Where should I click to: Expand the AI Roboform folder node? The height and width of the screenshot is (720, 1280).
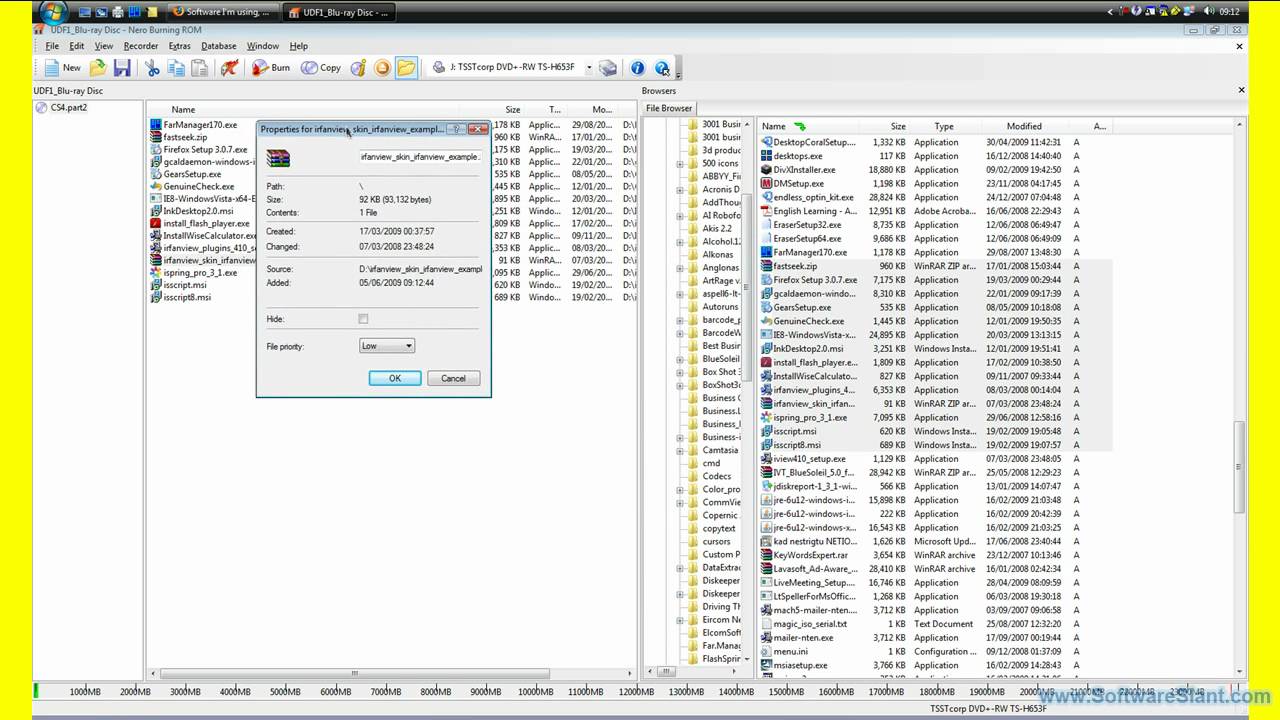coord(680,215)
